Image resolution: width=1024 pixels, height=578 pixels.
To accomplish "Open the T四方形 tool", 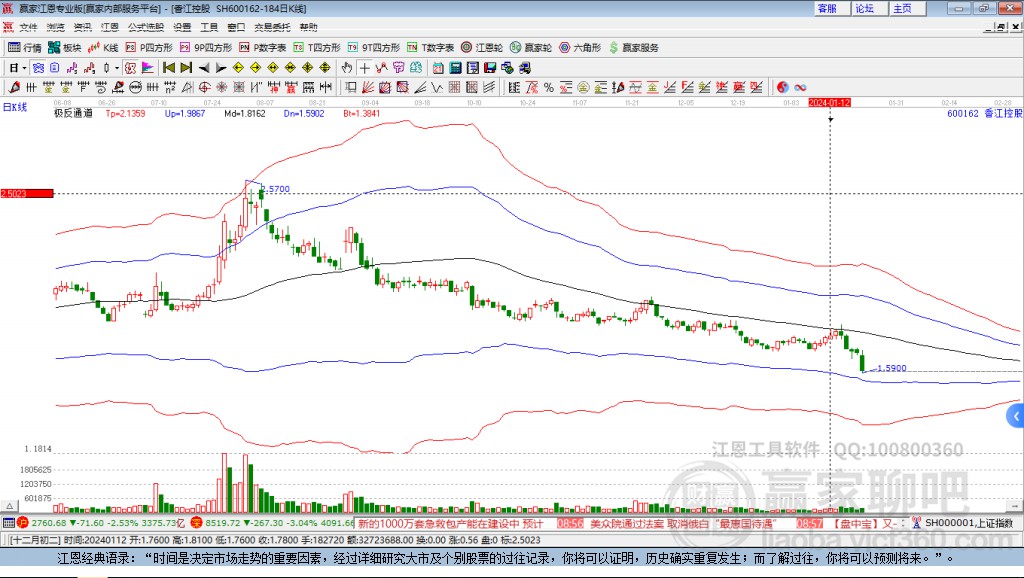I will pos(317,48).
